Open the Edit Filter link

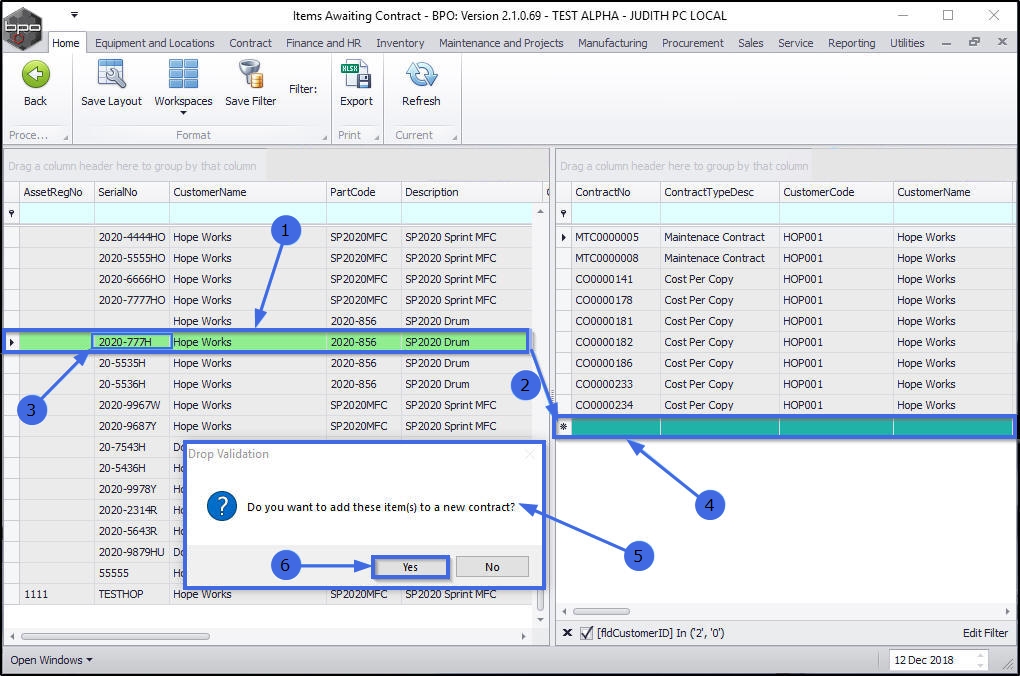[x=985, y=633]
